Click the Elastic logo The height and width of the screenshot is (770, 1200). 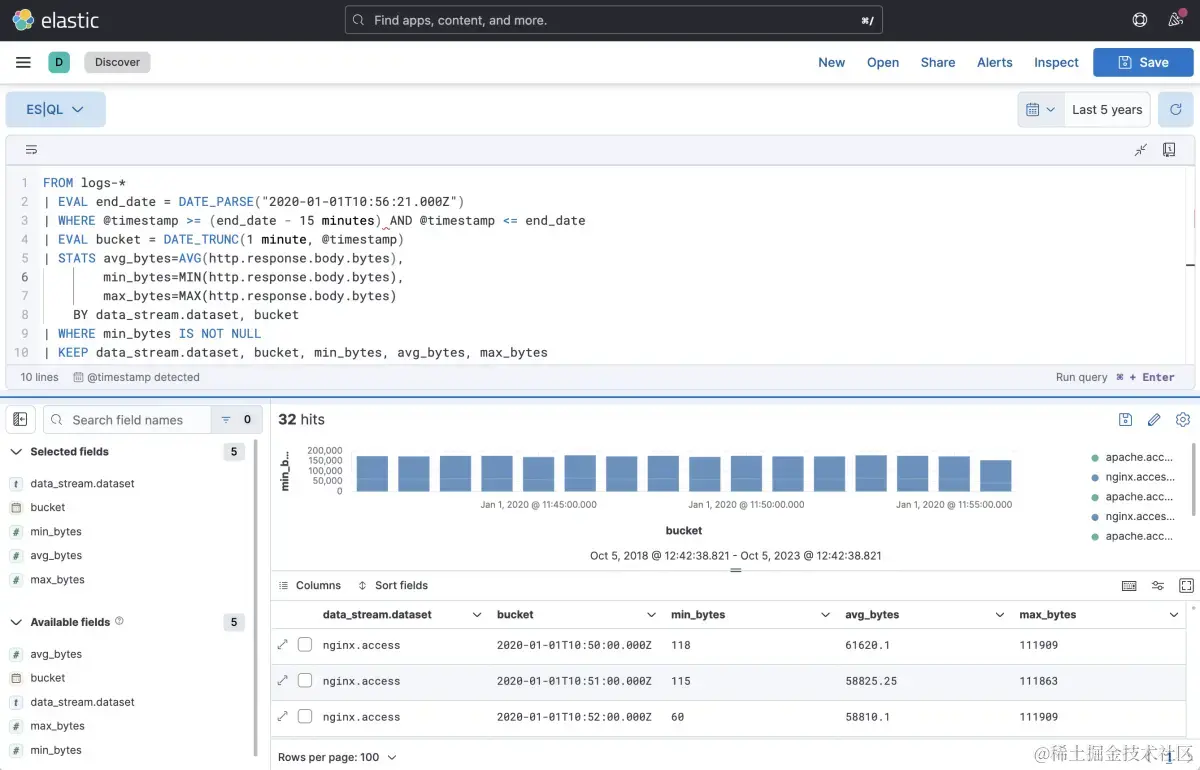point(56,20)
